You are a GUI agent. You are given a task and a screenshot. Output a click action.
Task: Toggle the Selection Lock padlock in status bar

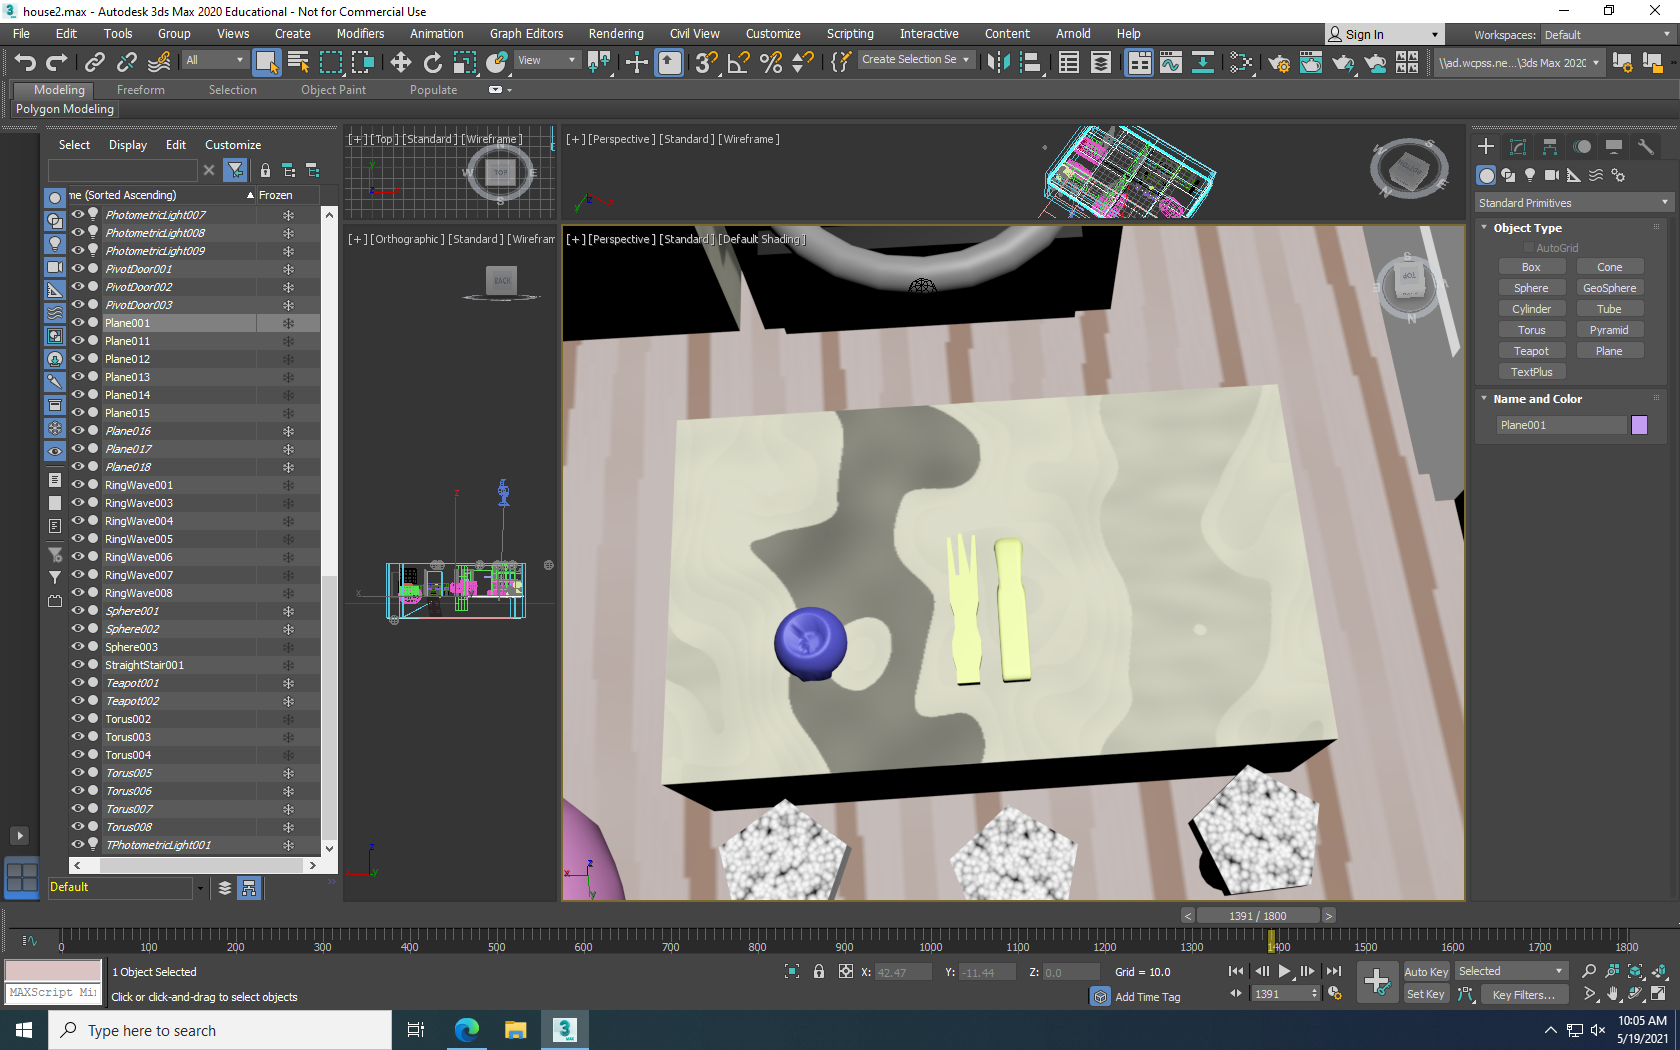pos(819,971)
